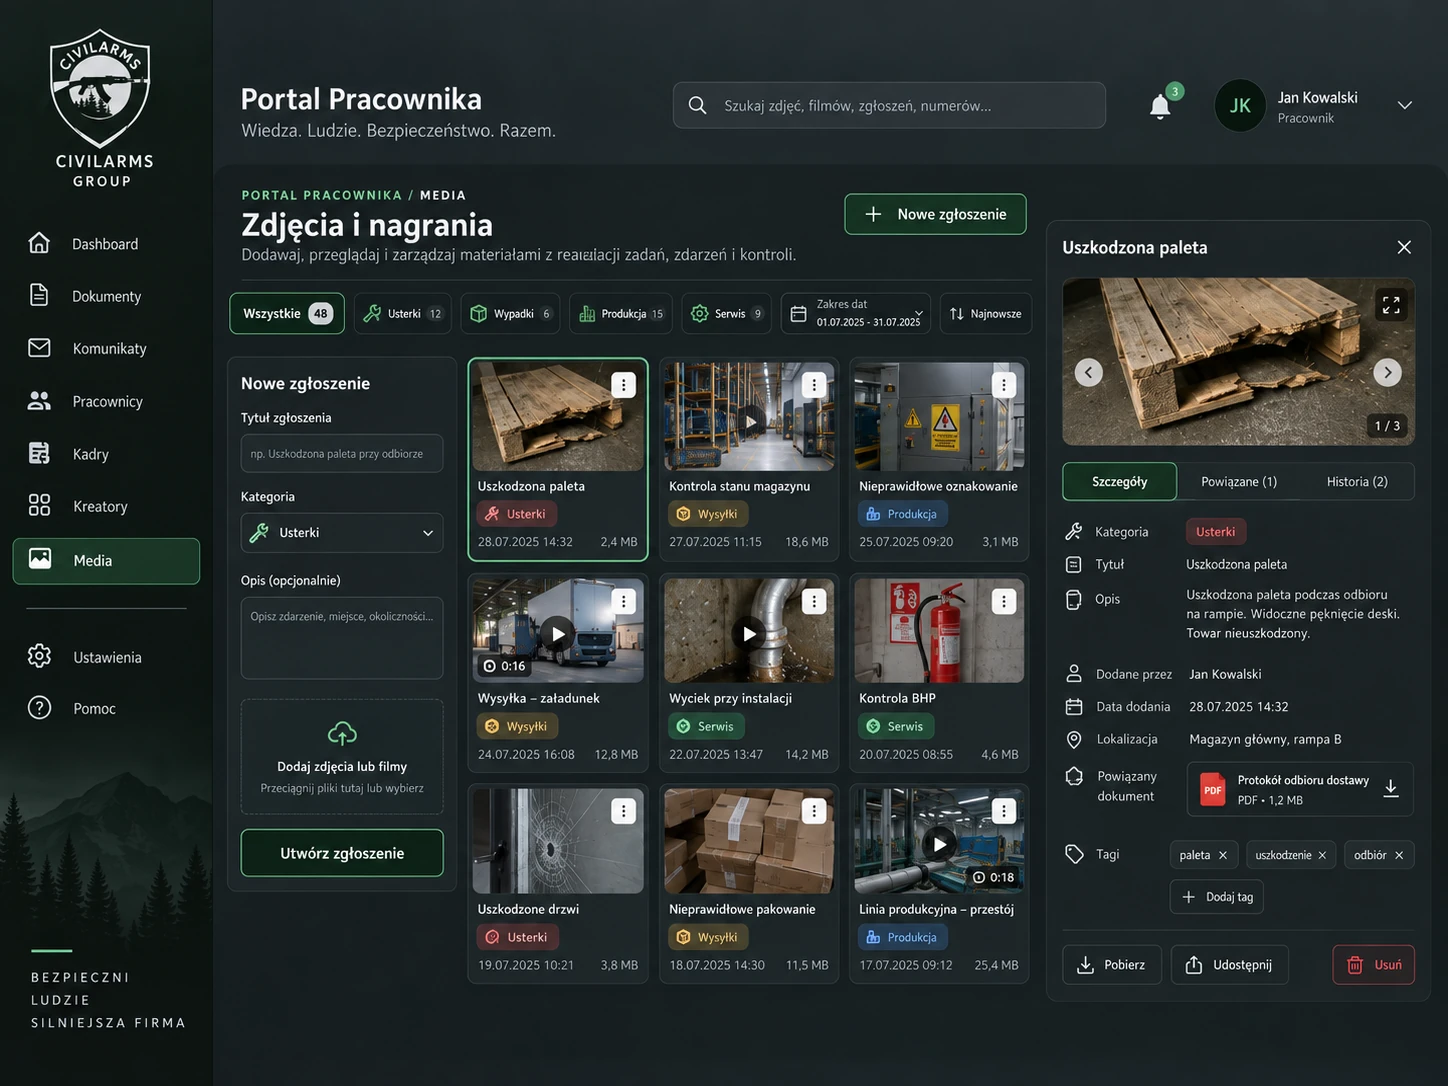Filter by Serwis 9
The height and width of the screenshot is (1086, 1448).
pyautogui.click(x=726, y=313)
